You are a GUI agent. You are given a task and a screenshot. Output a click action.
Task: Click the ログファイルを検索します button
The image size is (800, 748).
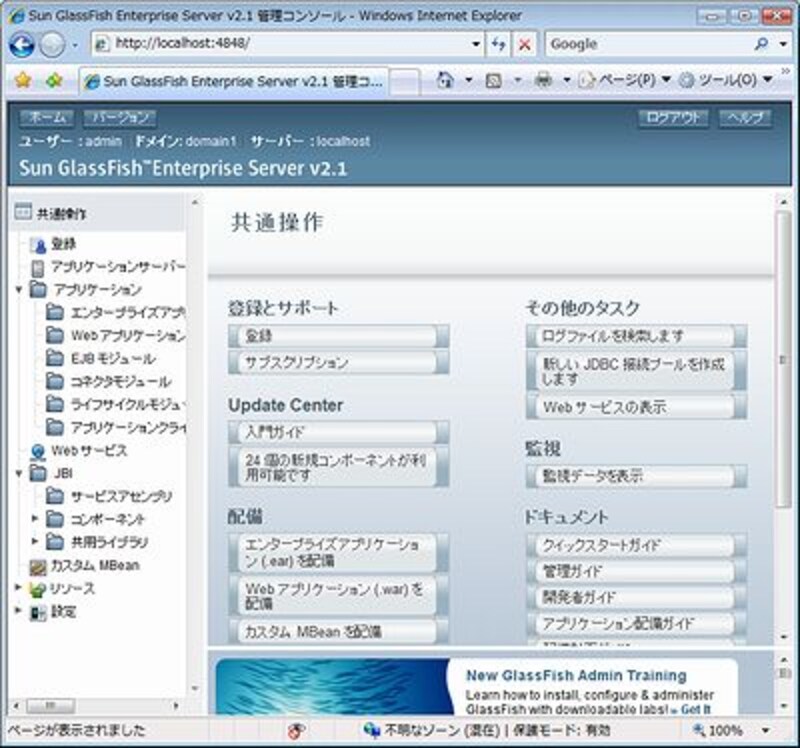pos(635,336)
